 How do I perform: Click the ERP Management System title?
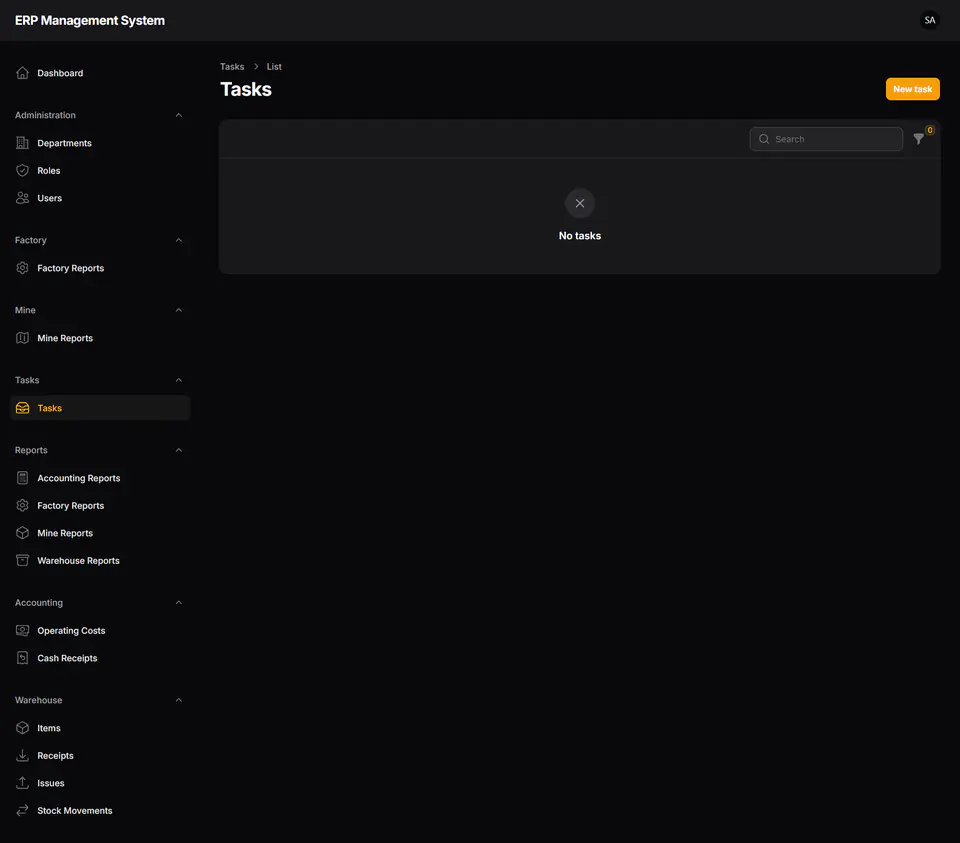tap(90, 20)
